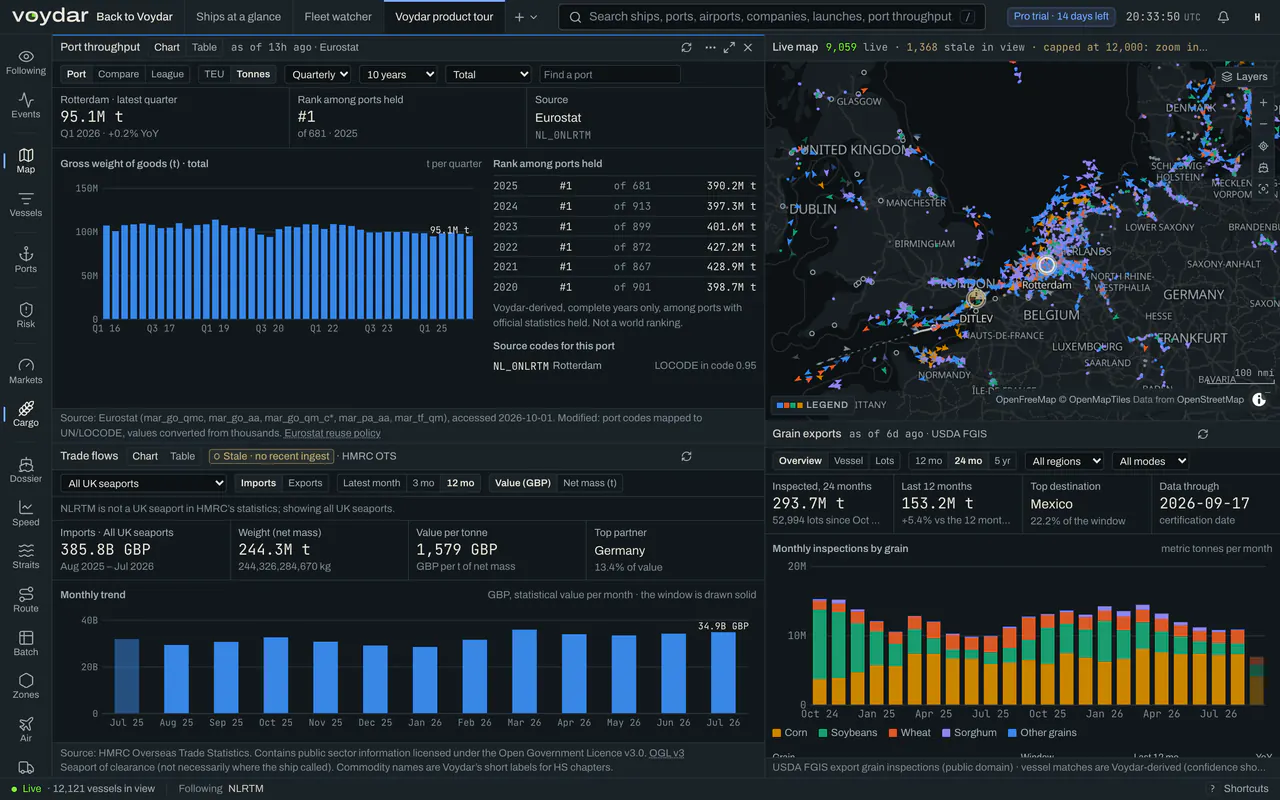Click the Soybeans legend swatch in Grain exports
The width and height of the screenshot is (1280, 800).
(x=823, y=733)
